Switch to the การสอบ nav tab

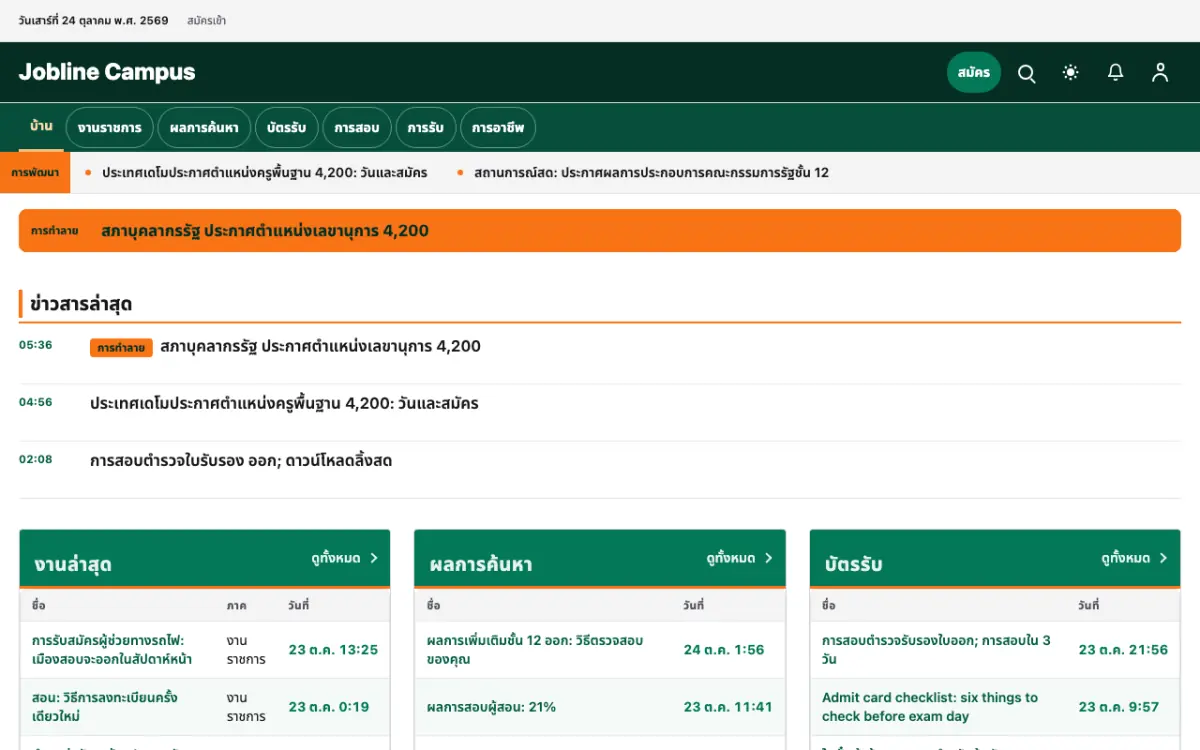tap(357, 128)
